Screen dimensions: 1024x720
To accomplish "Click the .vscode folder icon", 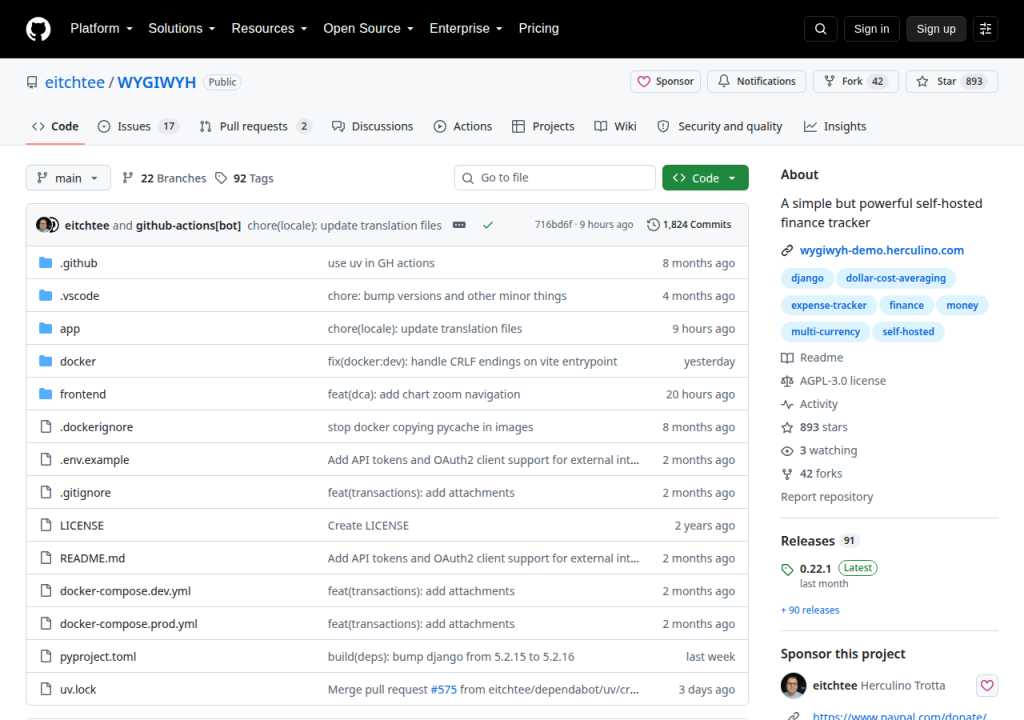I will tap(45, 295).
